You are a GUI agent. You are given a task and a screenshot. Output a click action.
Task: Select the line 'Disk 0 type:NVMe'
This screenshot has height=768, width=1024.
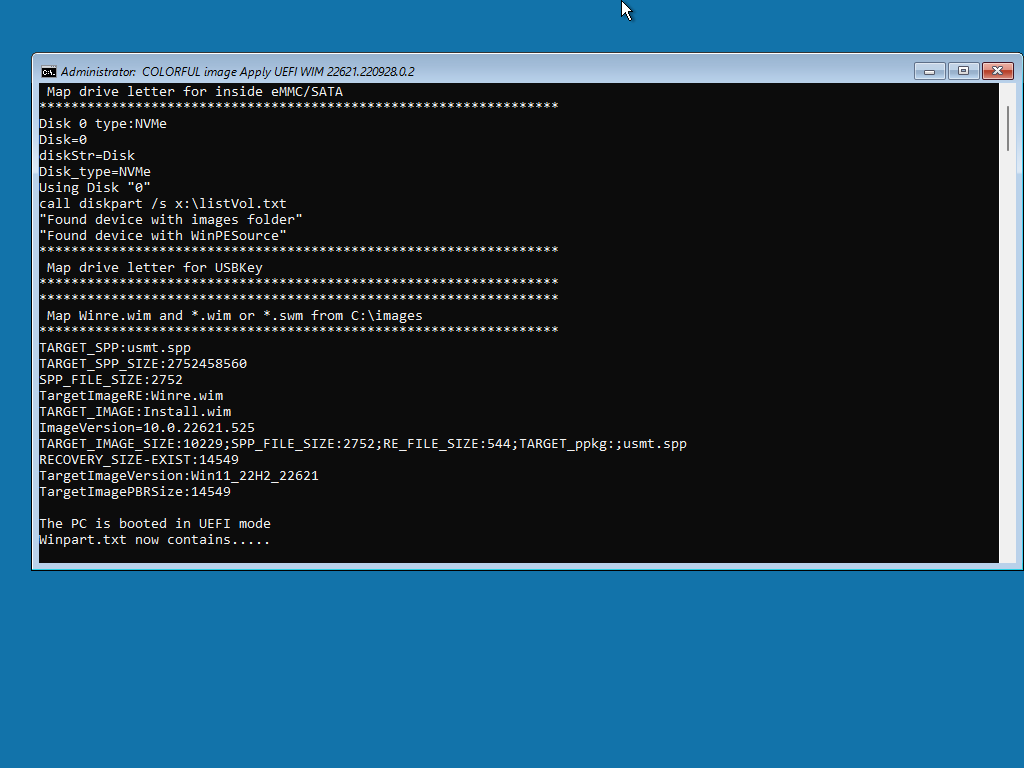coord(103,123)
